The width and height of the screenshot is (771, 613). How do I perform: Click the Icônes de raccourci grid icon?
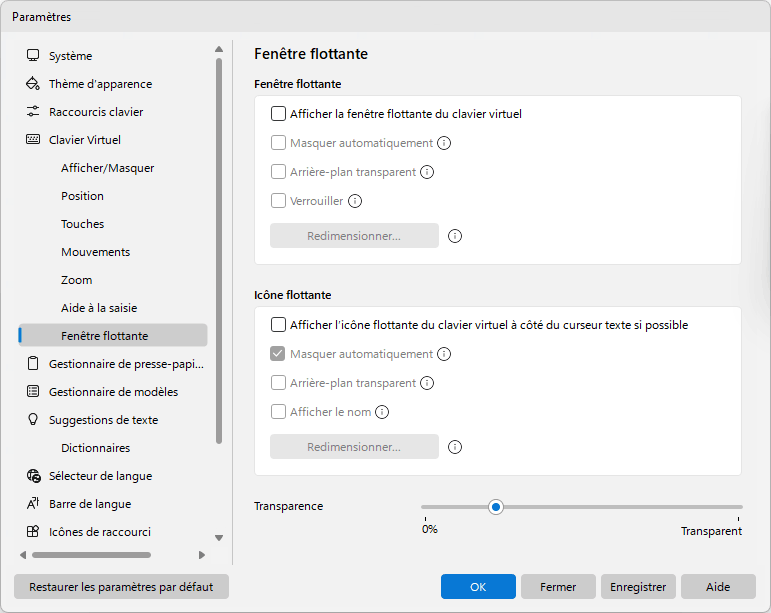click(33, 531)
